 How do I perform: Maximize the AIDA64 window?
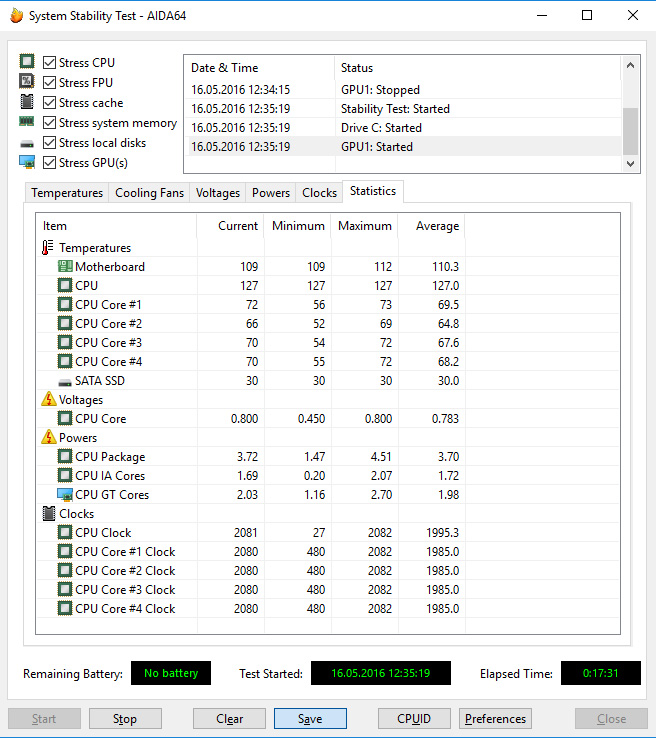pos(587,15)
